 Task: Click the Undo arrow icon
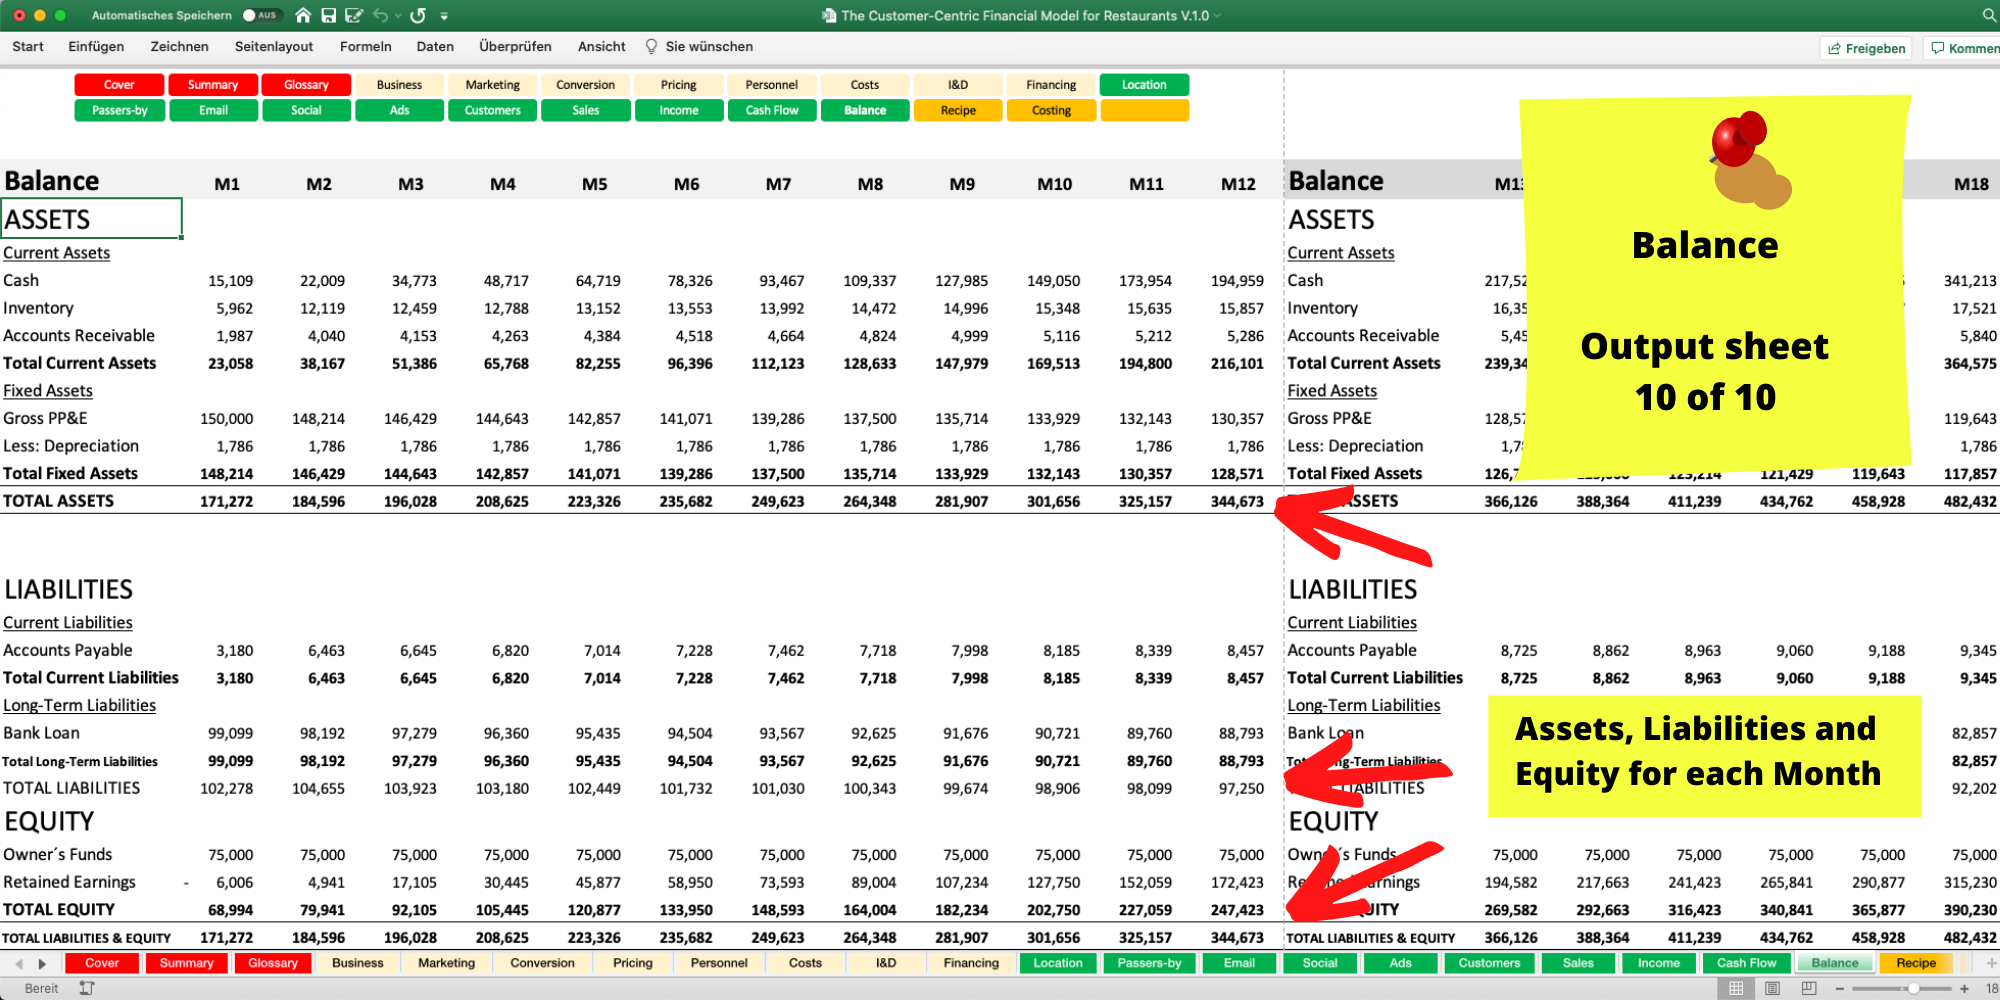pos(380,15)
